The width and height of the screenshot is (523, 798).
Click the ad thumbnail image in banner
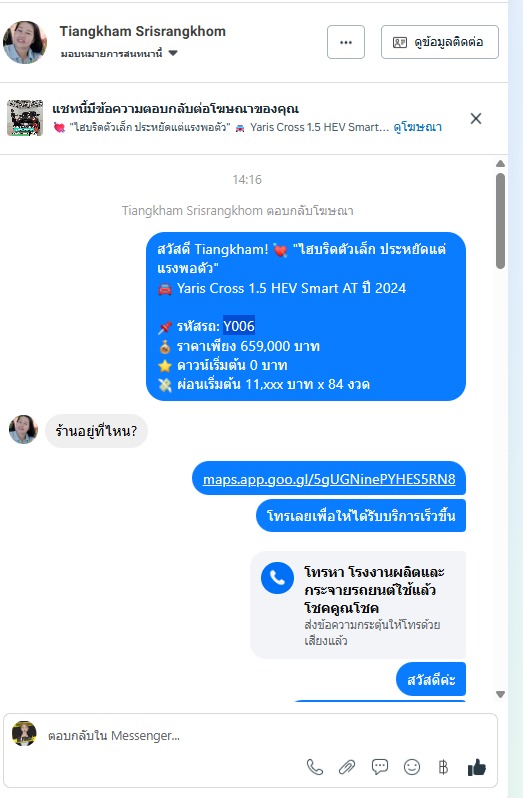(x=25, y=118)
